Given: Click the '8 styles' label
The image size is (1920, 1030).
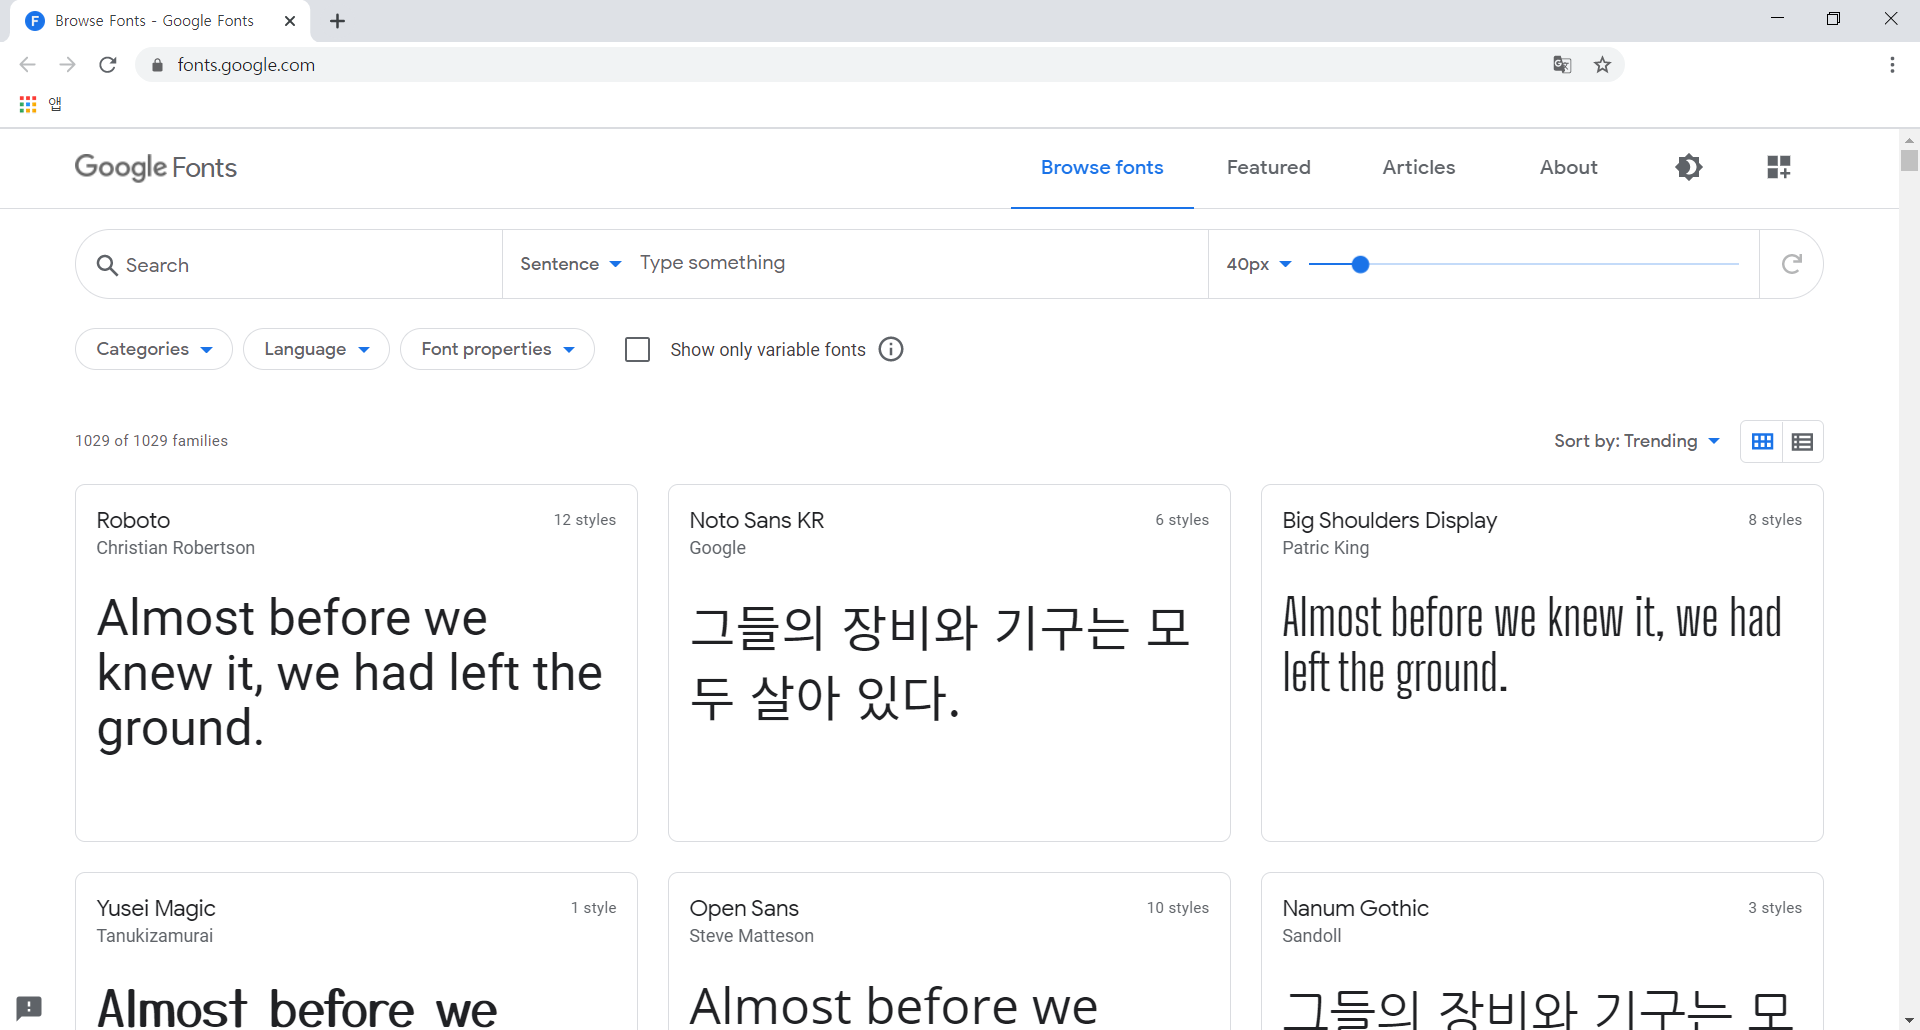Looking at the screenshot, I should pos(1775,520).
